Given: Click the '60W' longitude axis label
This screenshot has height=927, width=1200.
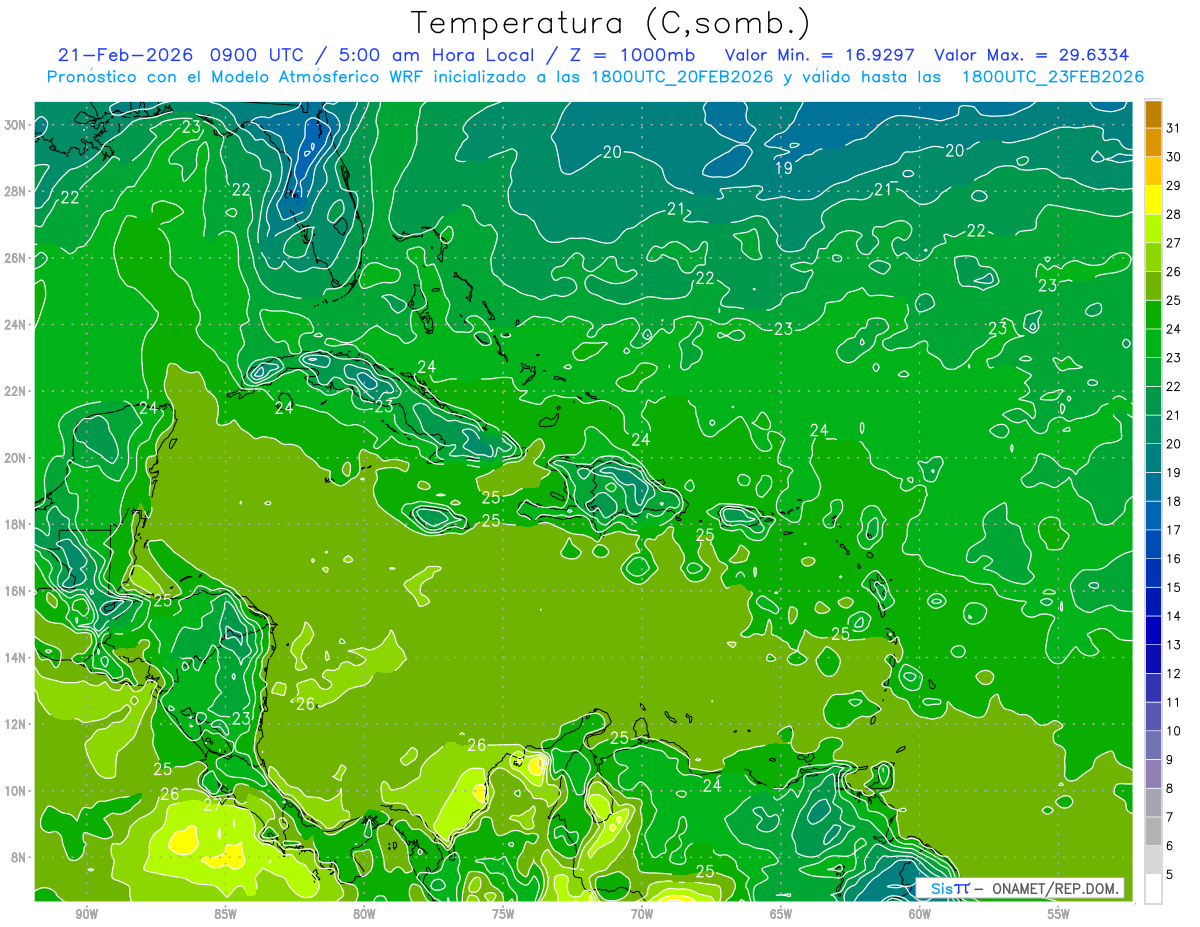Looking at the screenshot, I should (x=920, y=914).
